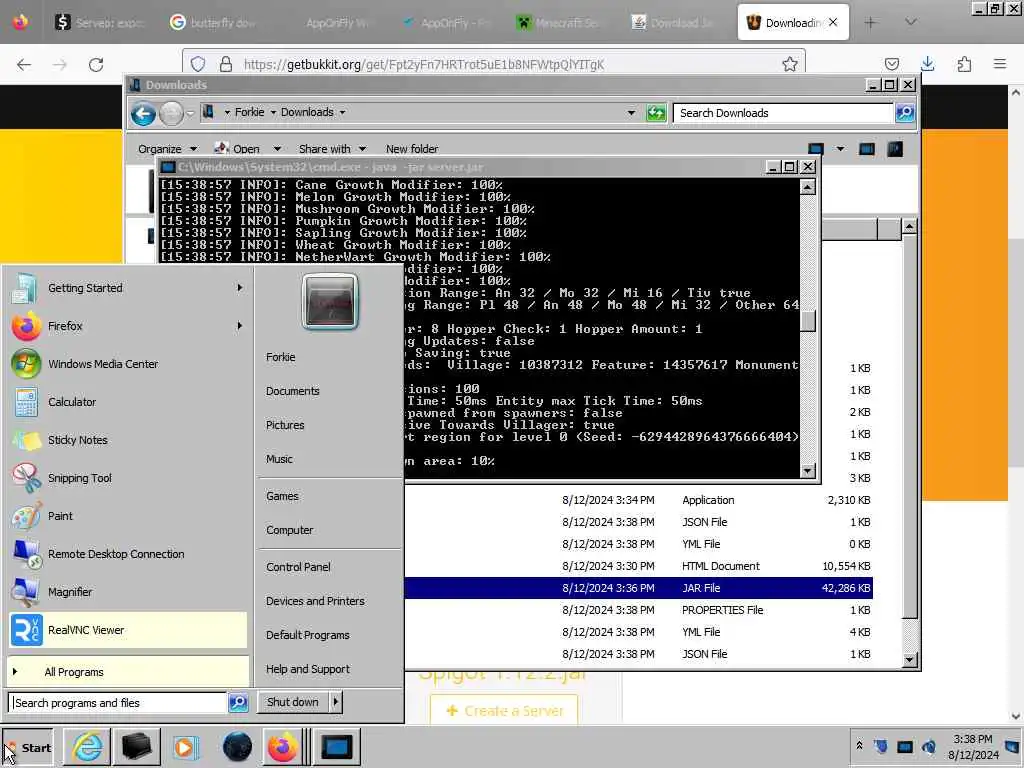Open Internet Explorer from taskbar
Image resolution: width=1024 pixels, height=768 pixels.
87,747
